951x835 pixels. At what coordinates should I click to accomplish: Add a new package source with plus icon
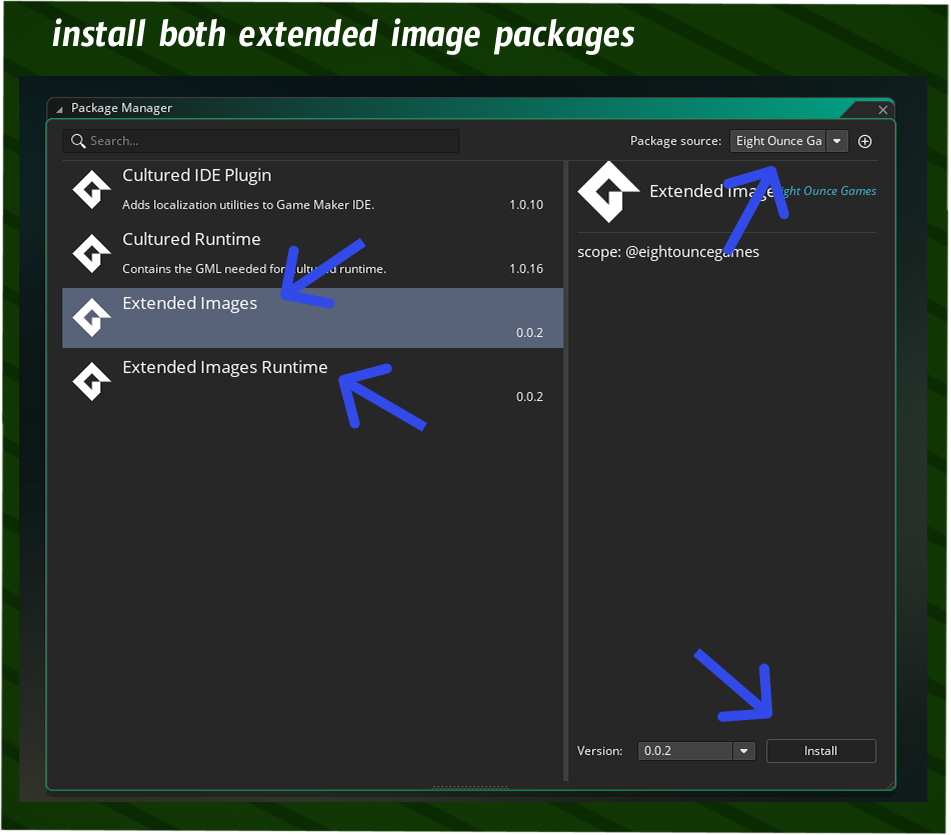pyautogui.click(x=865, y=141)
